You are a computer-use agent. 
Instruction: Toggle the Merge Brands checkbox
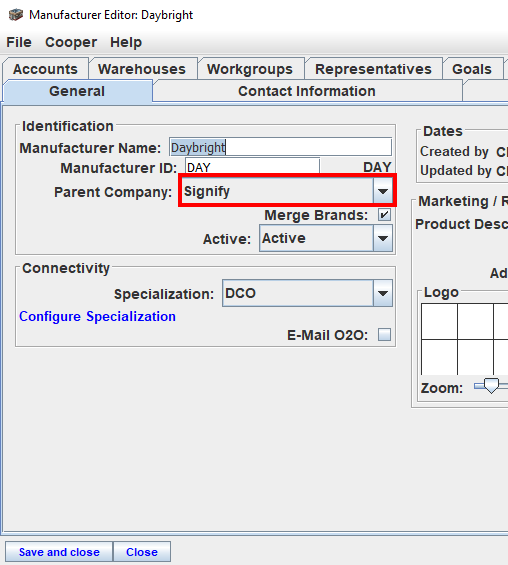[x=384, y=215]
